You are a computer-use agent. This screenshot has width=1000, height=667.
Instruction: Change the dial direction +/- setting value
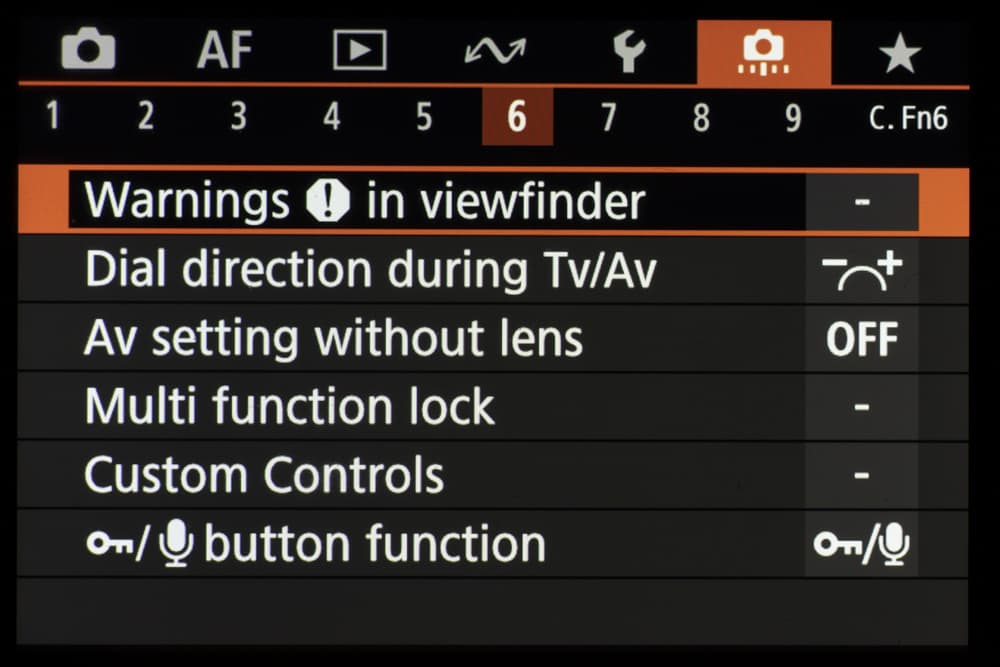861,271
